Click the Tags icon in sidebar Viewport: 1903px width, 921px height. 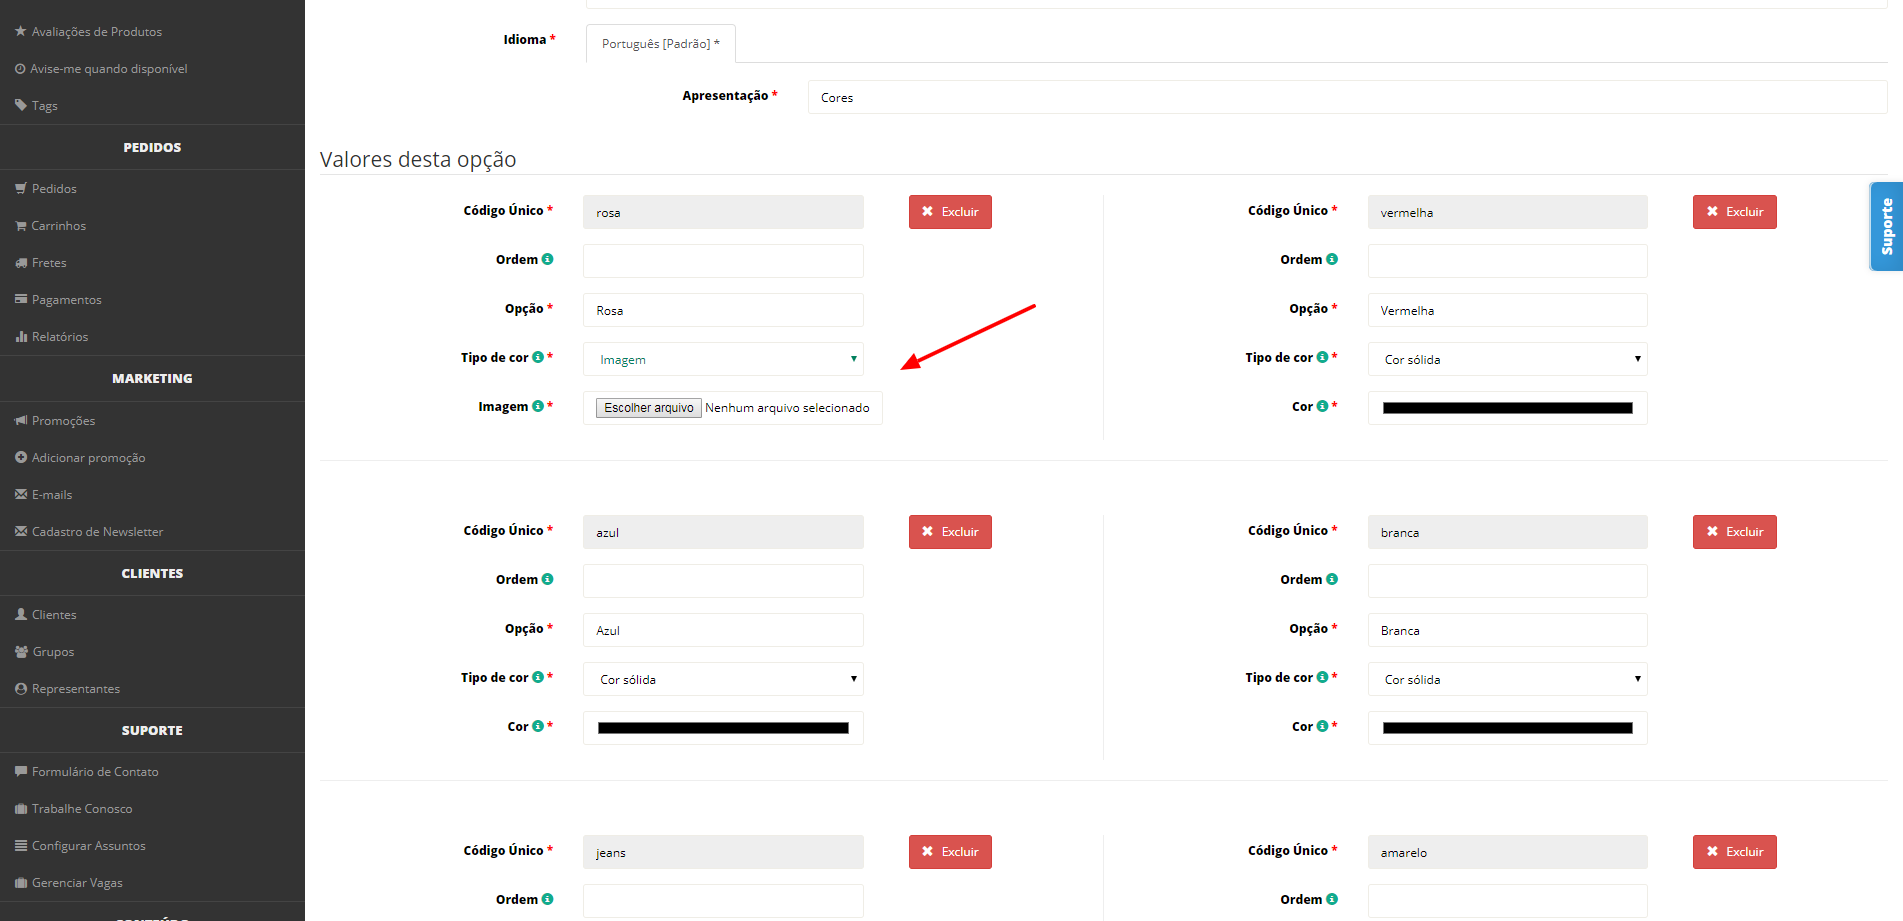[21, 105]
